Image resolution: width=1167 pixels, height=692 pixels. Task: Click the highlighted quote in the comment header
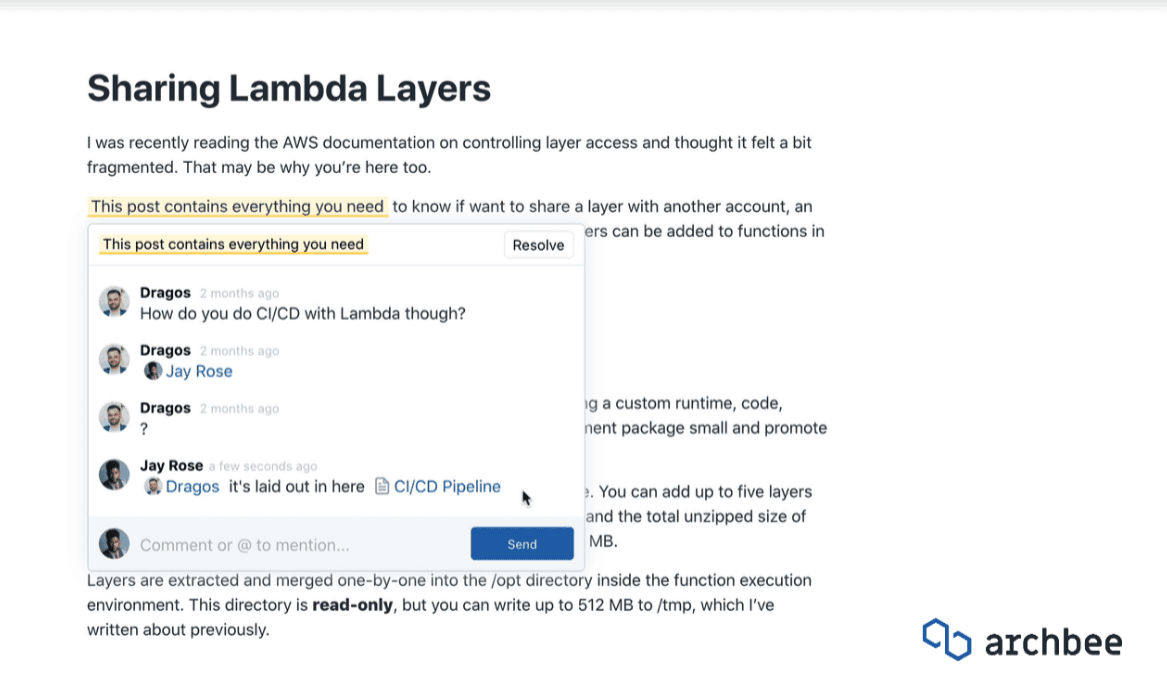point(234,244)
